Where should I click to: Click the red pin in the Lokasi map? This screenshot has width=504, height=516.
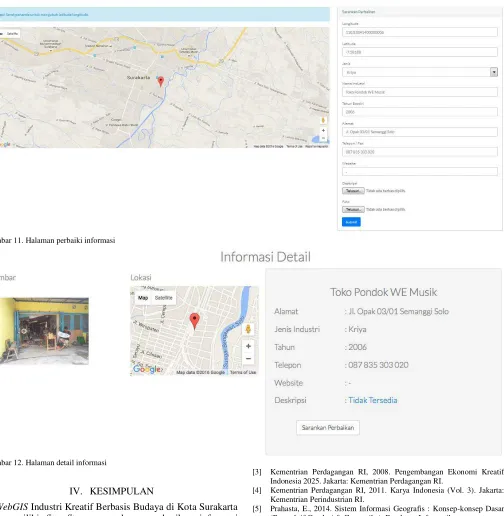195,321
